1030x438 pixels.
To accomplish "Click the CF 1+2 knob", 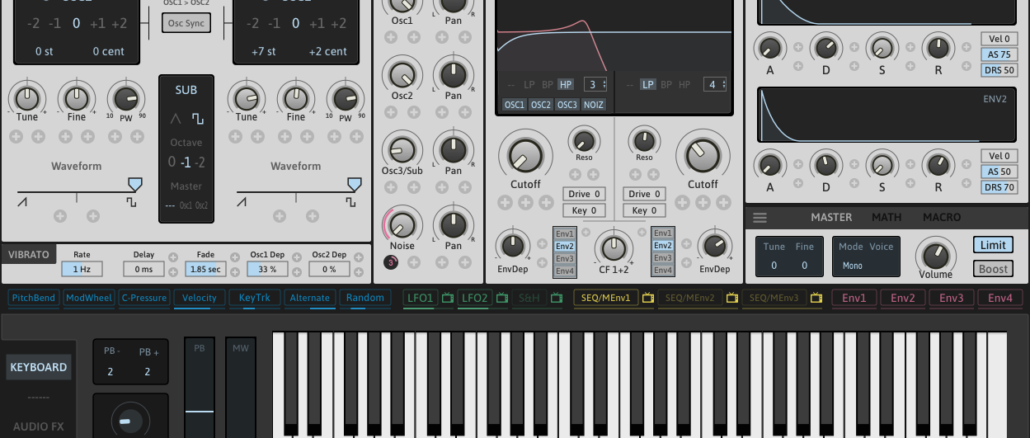I will pos(614,247).
